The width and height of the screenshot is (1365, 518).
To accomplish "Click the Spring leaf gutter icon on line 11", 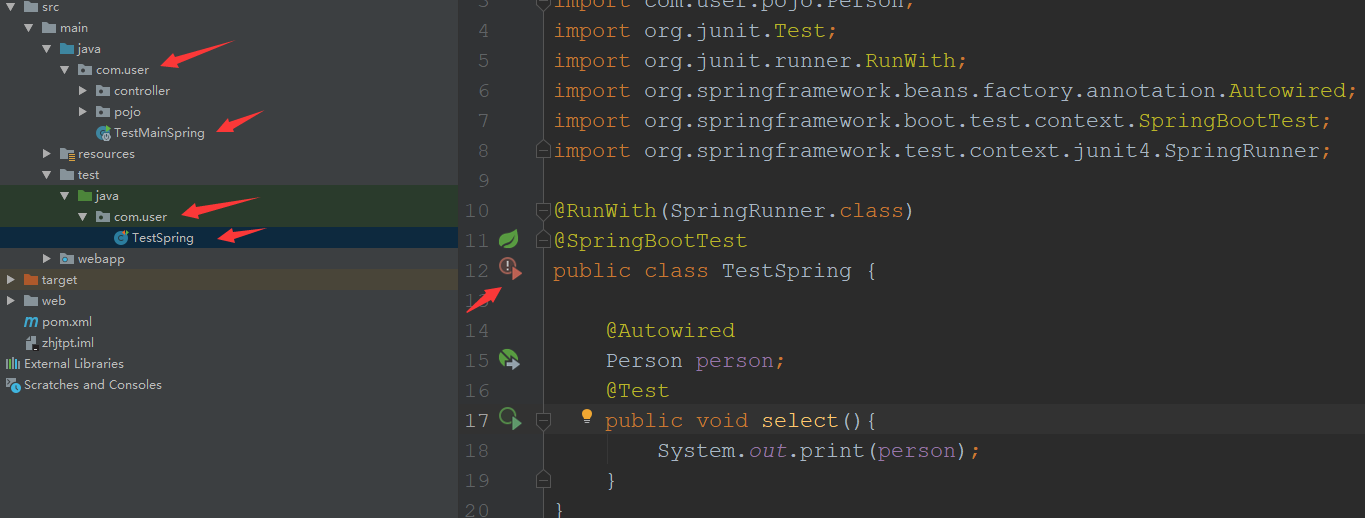I will point(509,240).
